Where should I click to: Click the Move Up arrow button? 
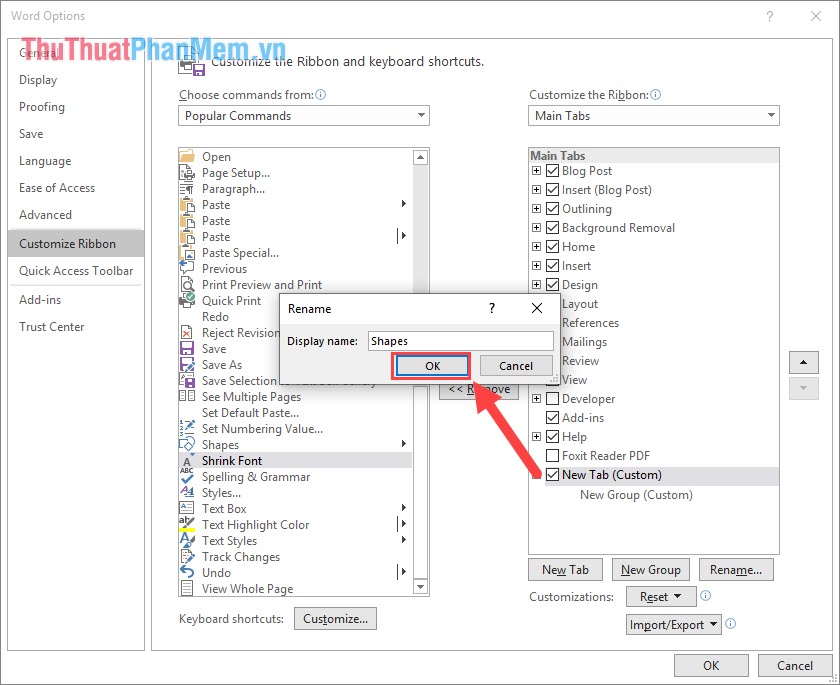click(804, 363)
